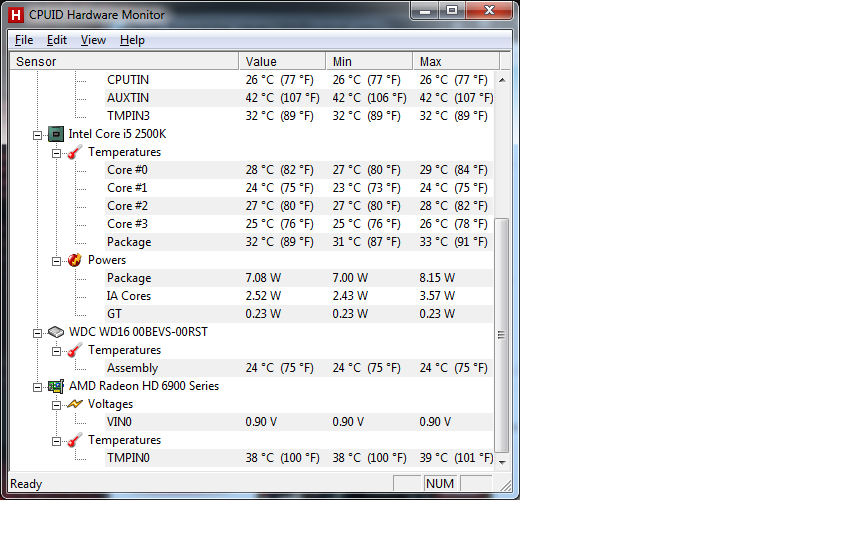Open the Edit menu

pos(57,40)
